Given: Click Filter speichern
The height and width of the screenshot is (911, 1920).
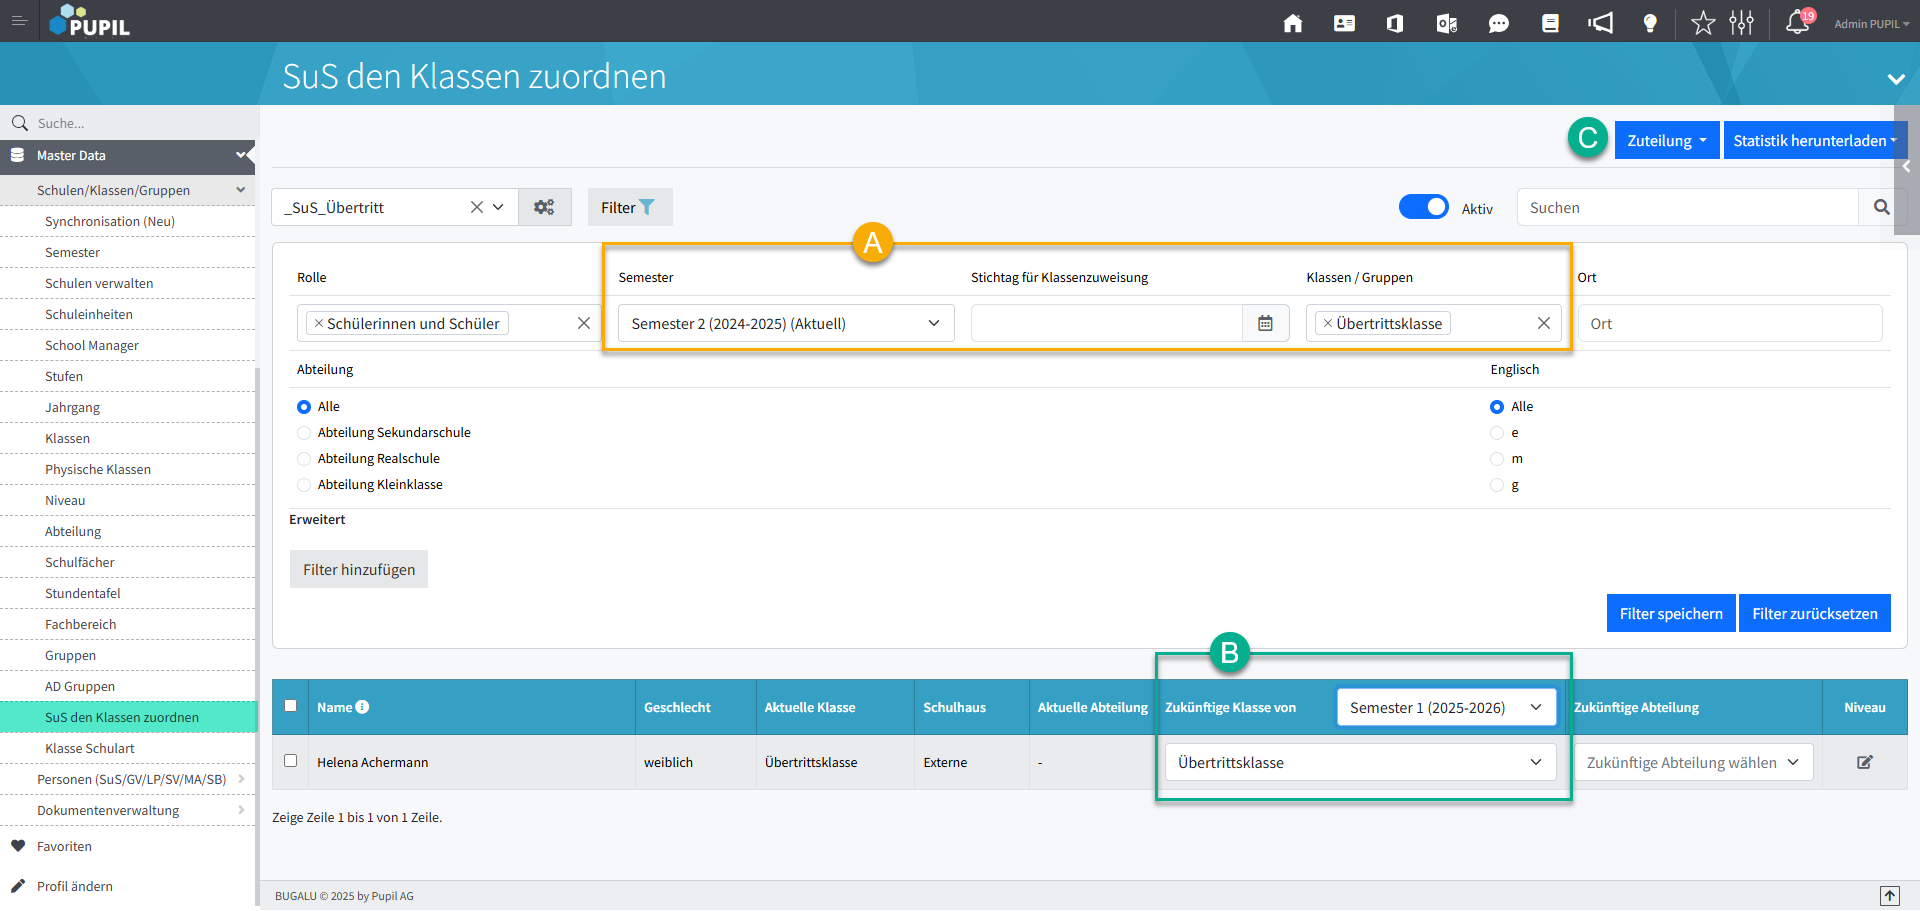Looking at the screenshot, I should pyautogui.click(x=1671, y=613).
